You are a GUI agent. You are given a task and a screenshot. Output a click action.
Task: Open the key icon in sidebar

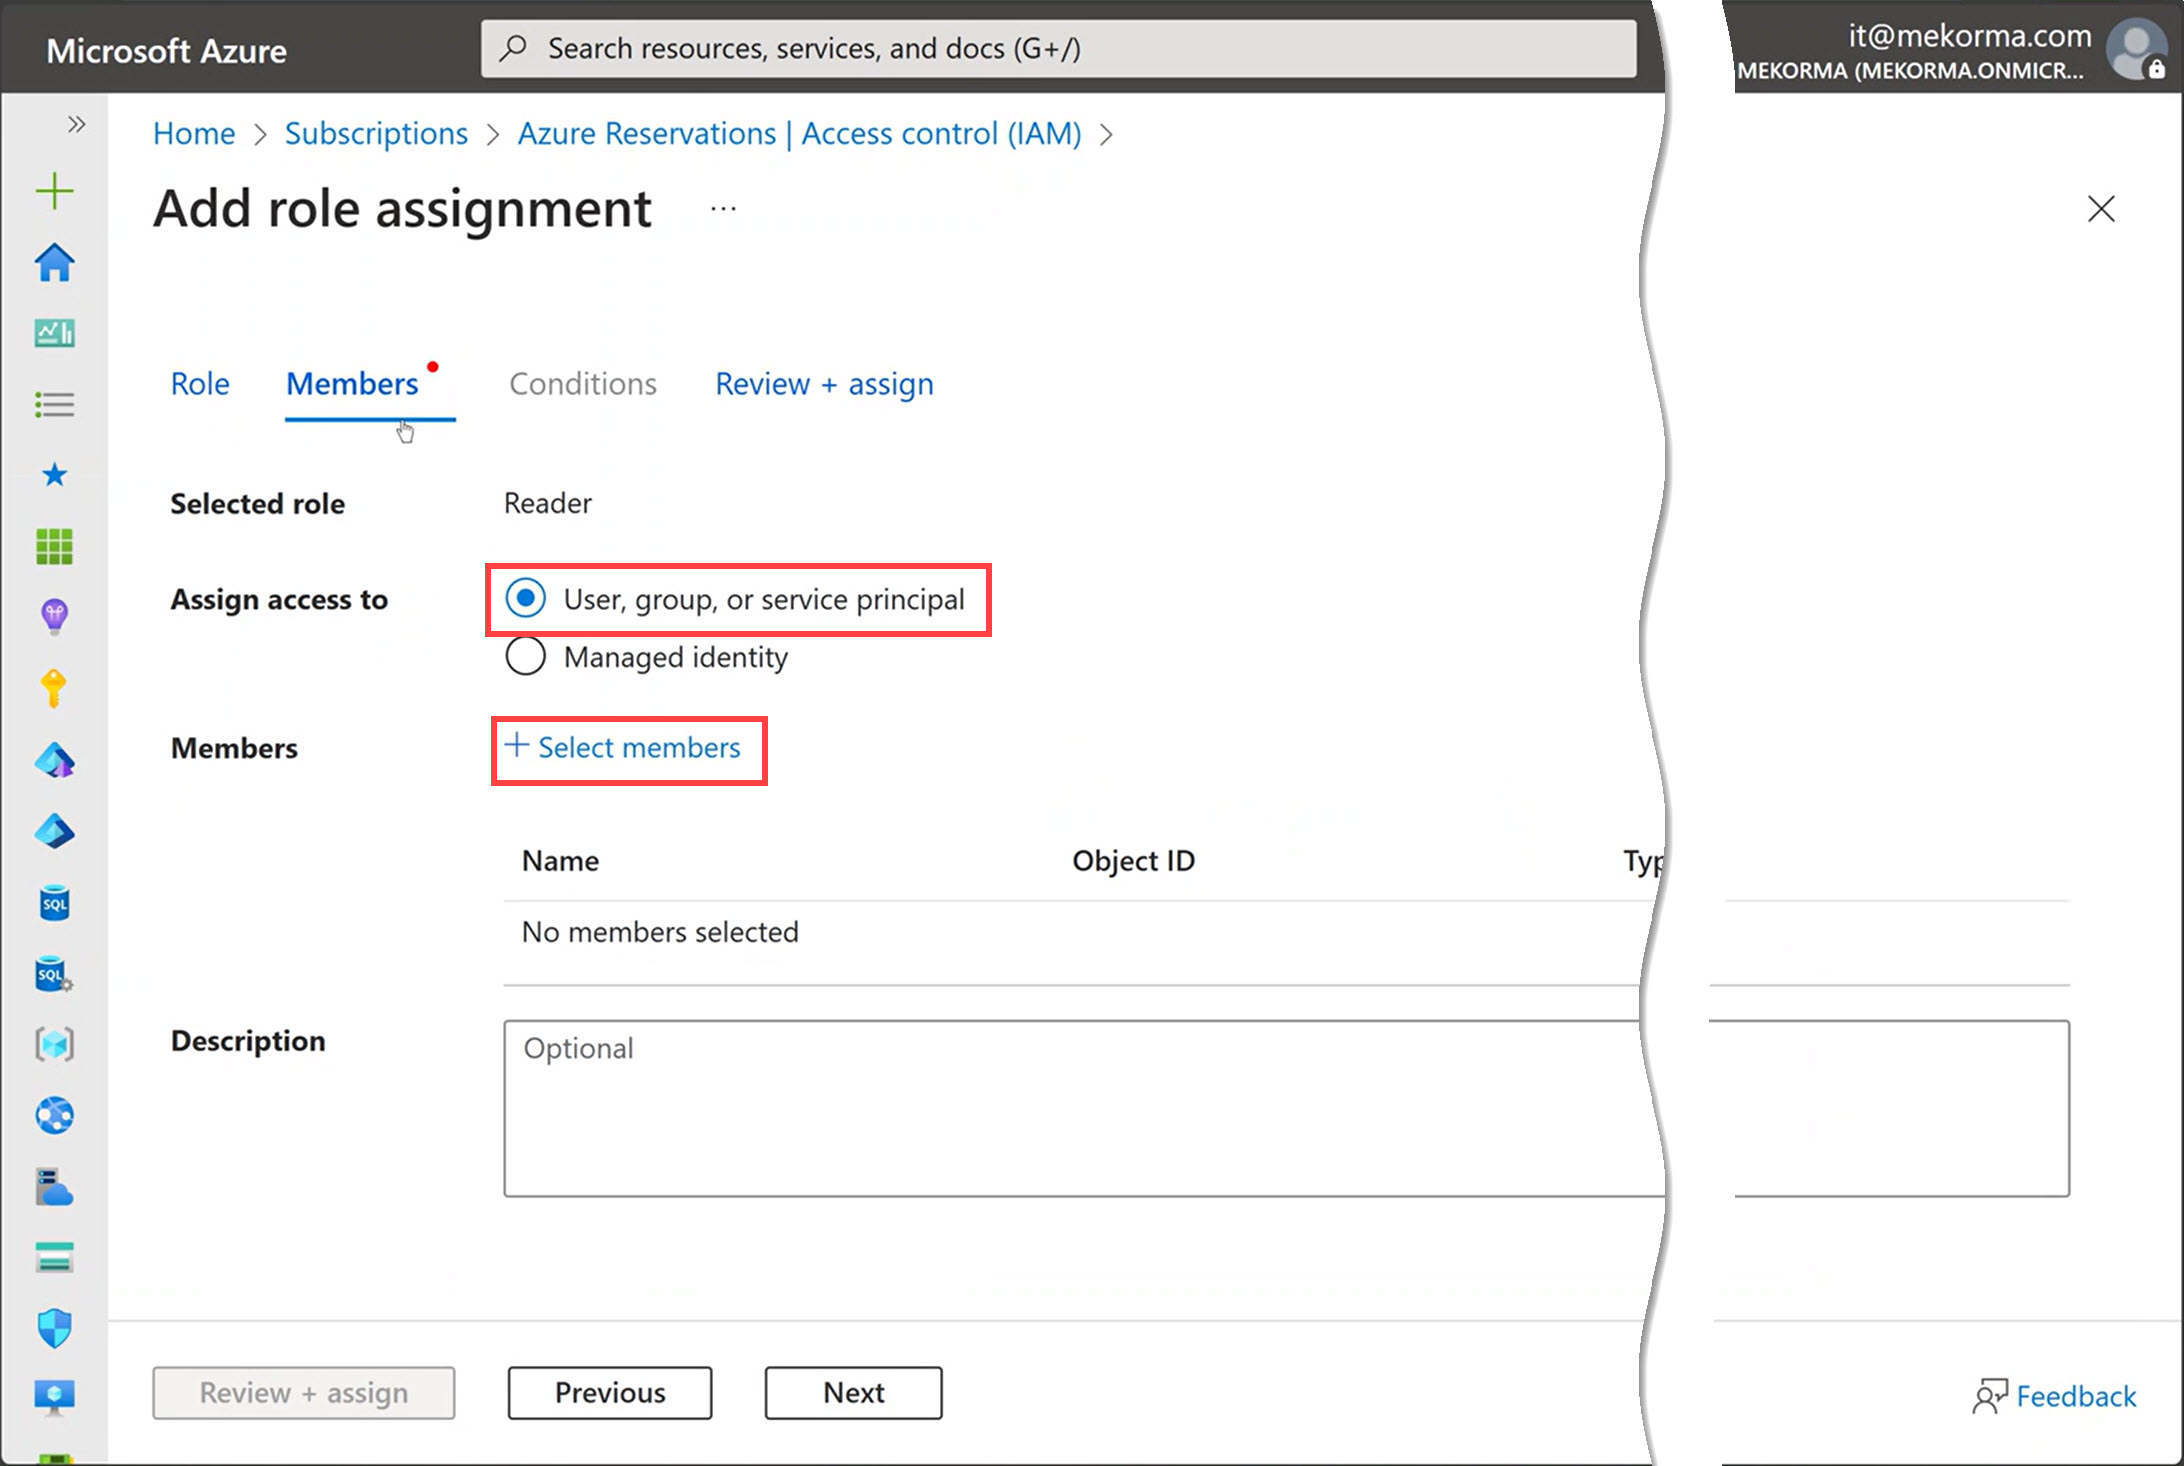click(x=54, y=688)
